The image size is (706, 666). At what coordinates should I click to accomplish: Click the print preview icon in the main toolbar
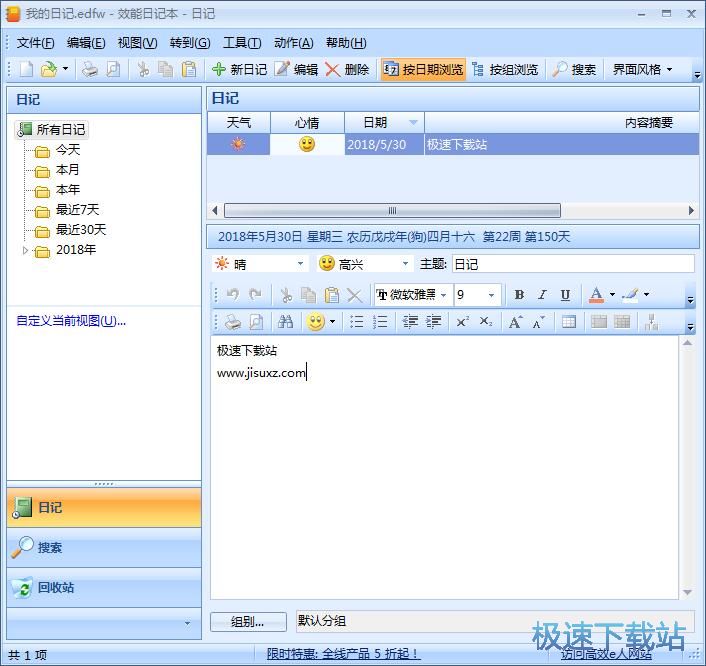pos(113,69)
